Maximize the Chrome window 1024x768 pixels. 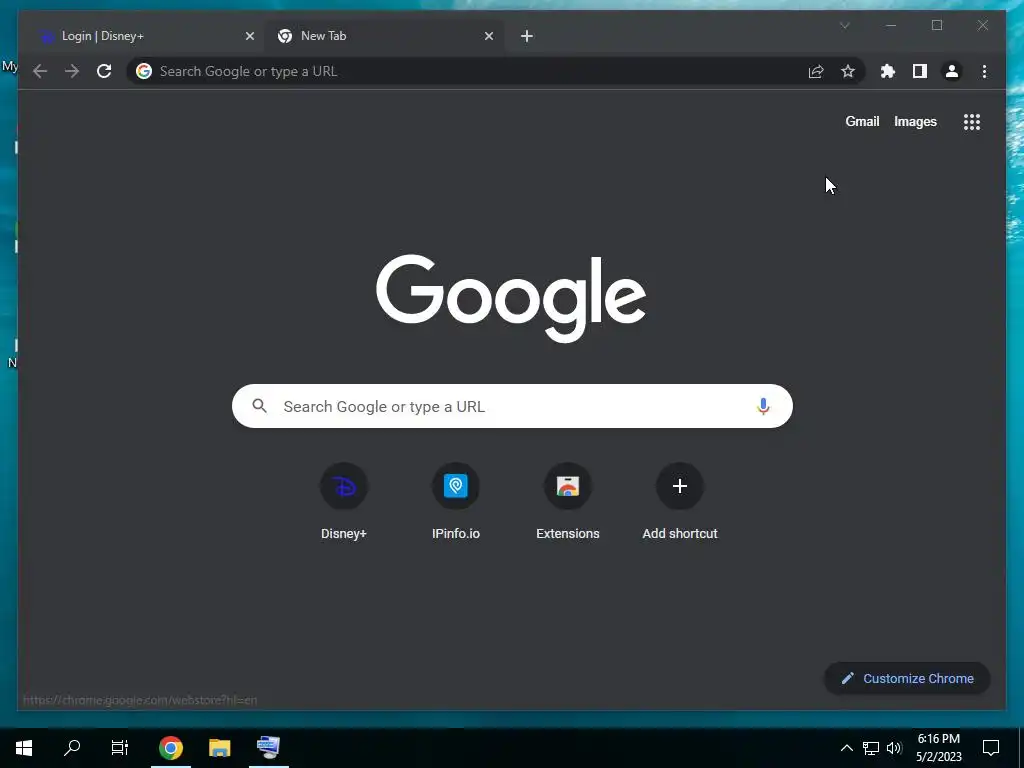click(936, 25)
